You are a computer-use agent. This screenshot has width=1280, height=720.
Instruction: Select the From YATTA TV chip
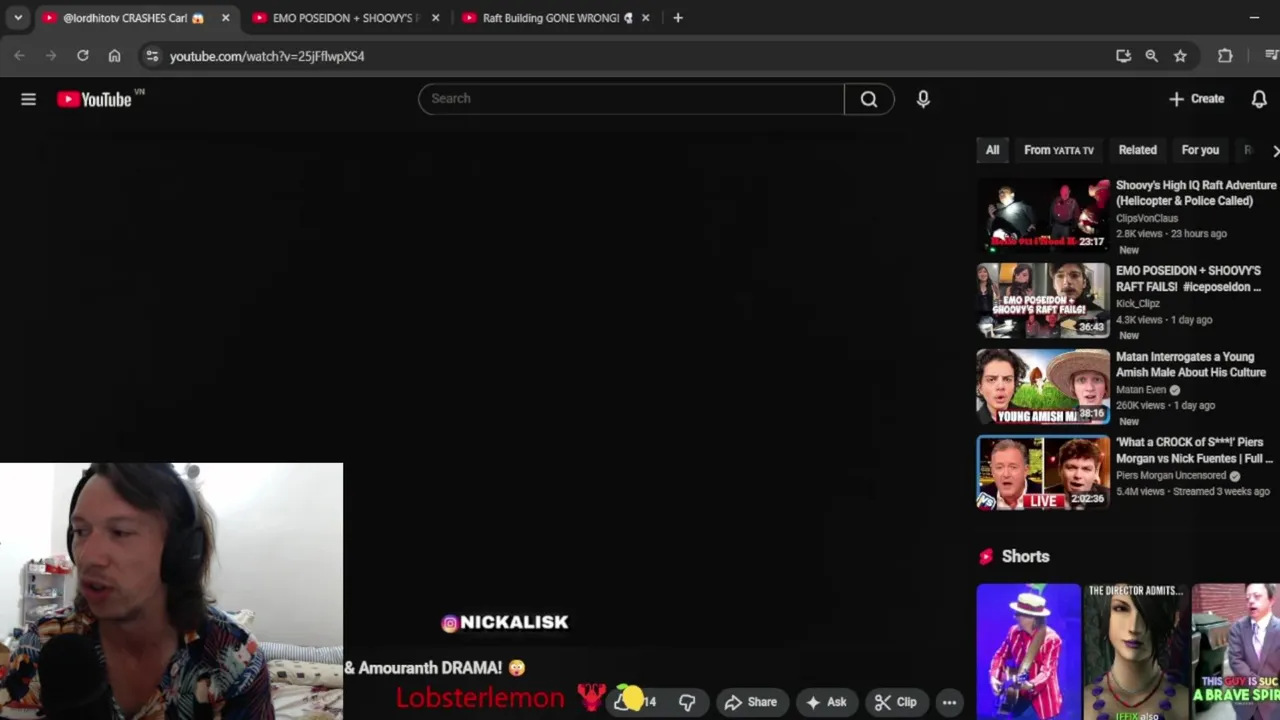(1059, 150)
